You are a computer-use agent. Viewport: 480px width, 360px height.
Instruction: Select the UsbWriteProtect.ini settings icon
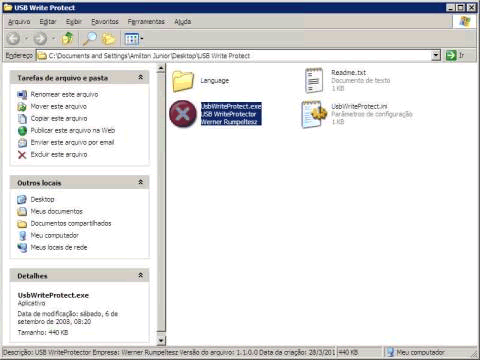[x=314, y=114]
